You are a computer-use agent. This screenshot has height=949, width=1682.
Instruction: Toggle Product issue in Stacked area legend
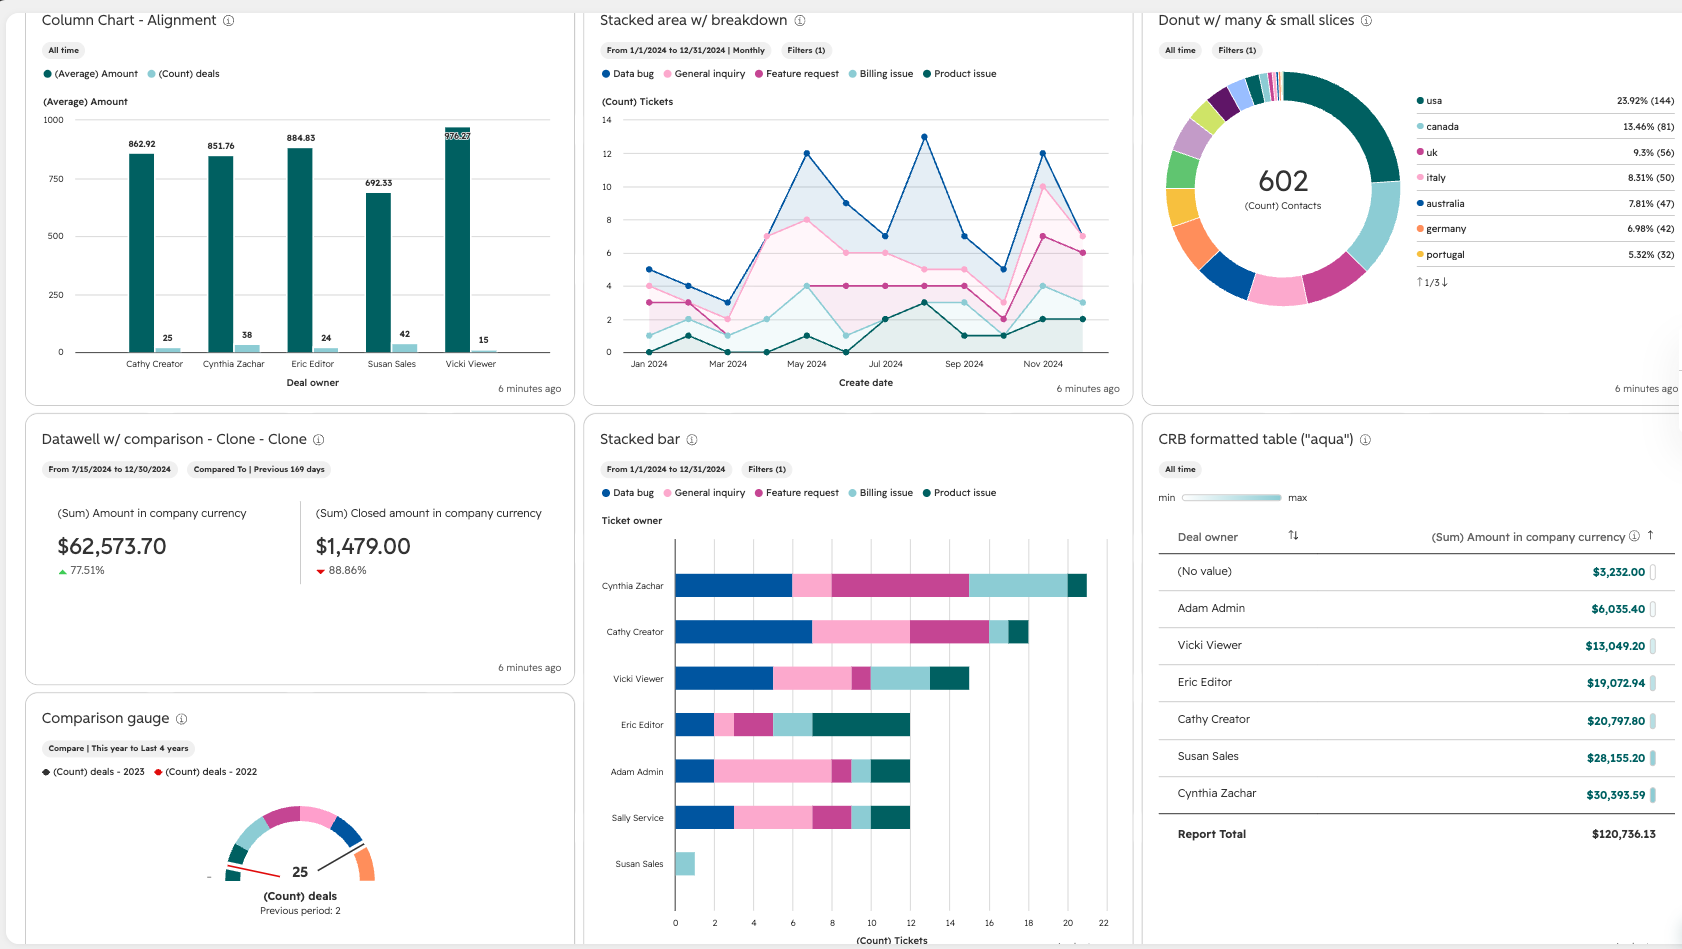pyautogui.click(x=960, y=74)
